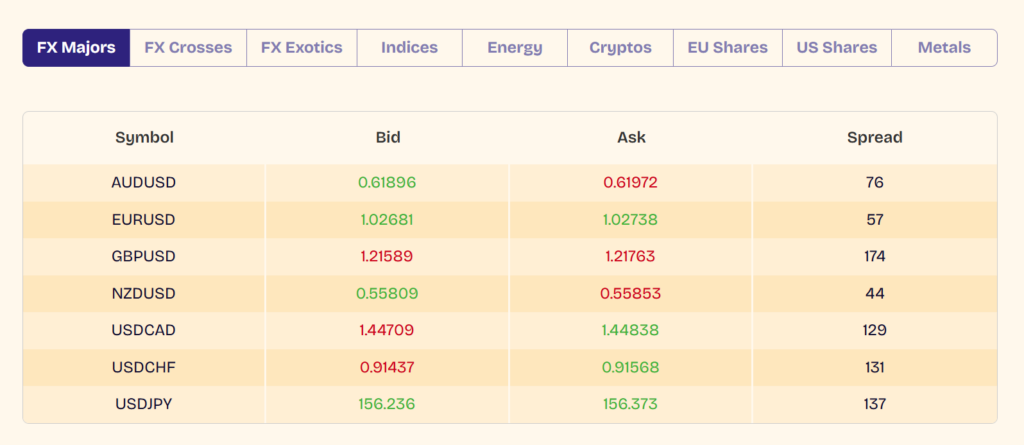Open the Energy tab

point(515,47)
